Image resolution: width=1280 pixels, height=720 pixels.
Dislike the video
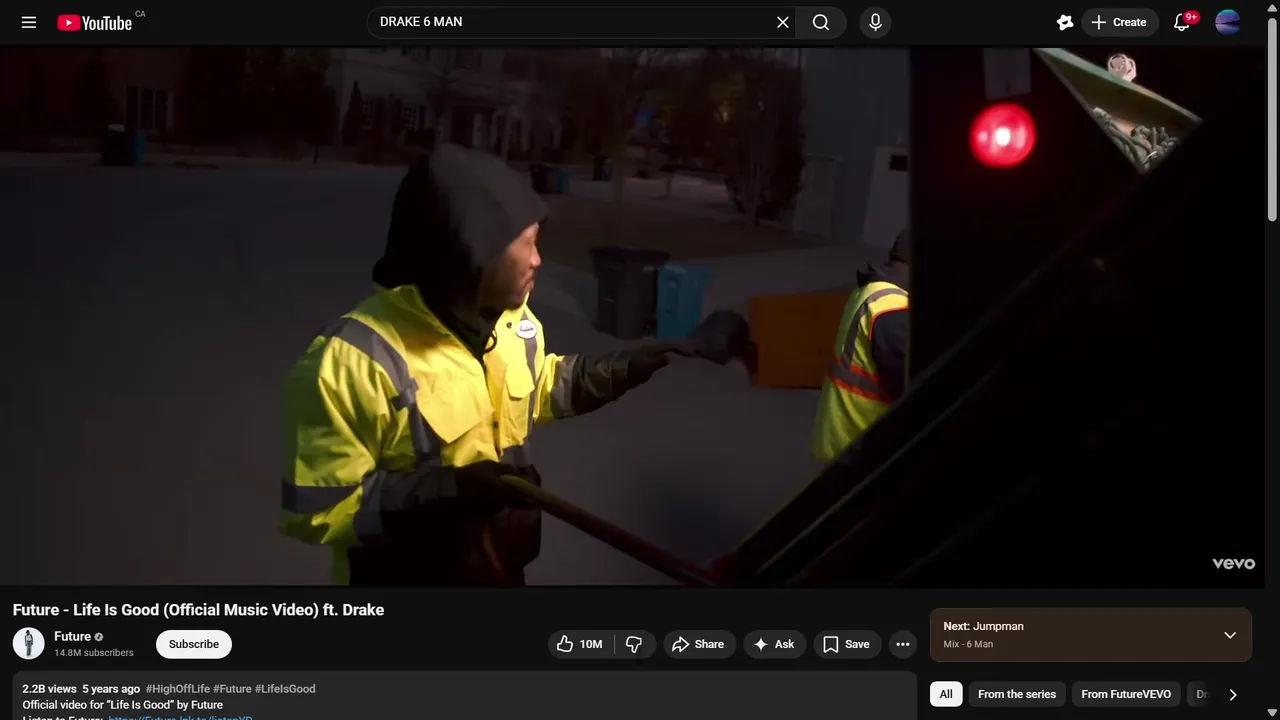coord(634,644)
